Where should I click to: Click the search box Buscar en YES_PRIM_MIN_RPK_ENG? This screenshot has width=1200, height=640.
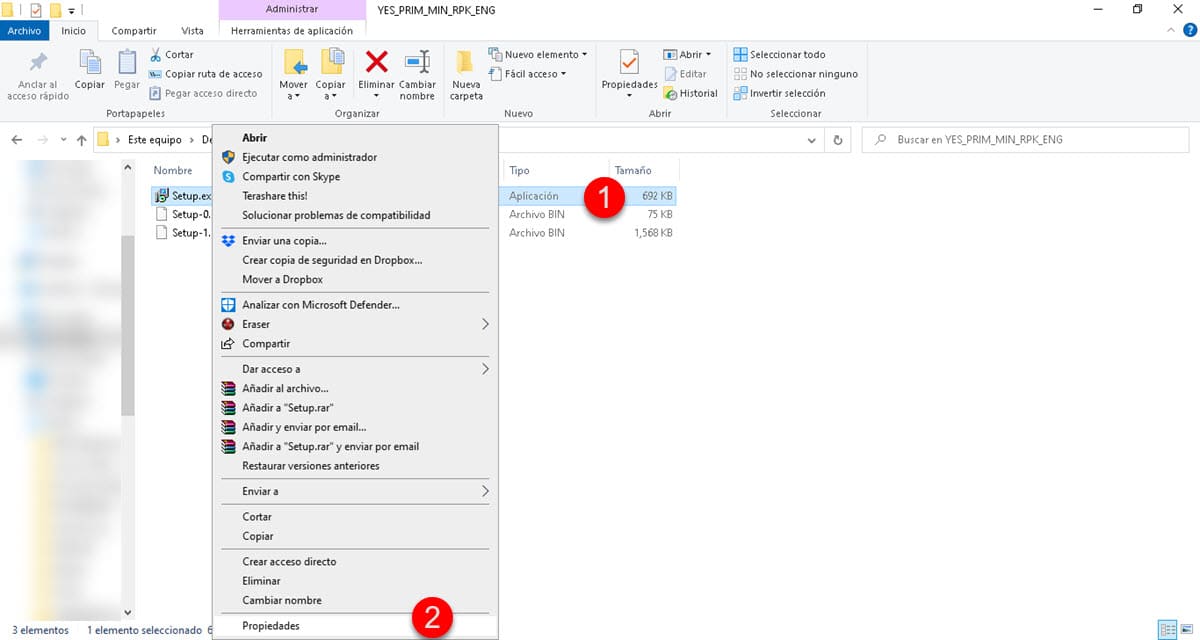(1030, 140)
